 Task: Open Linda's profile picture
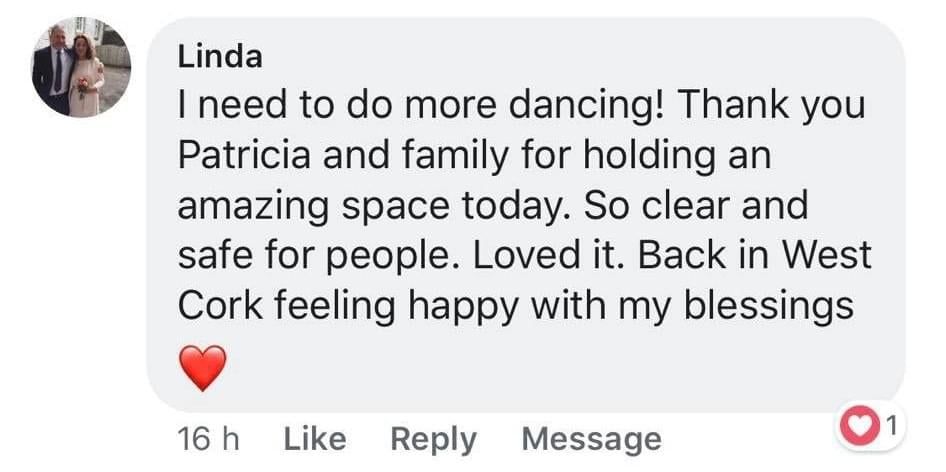tap(81, 67)
